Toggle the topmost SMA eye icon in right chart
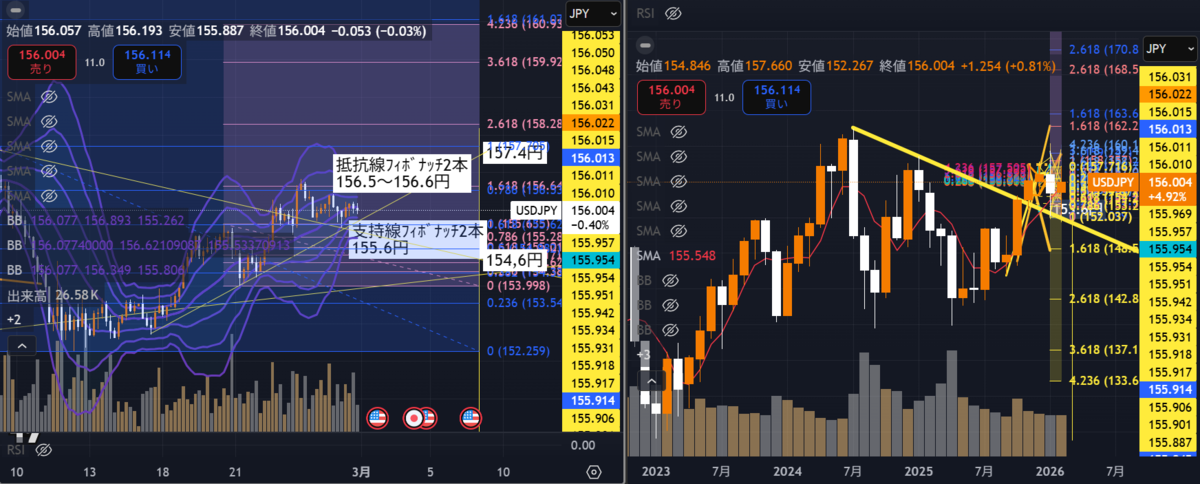Image resolution: width=1200 pixels, height=484 pixels. tap(679, 132)
